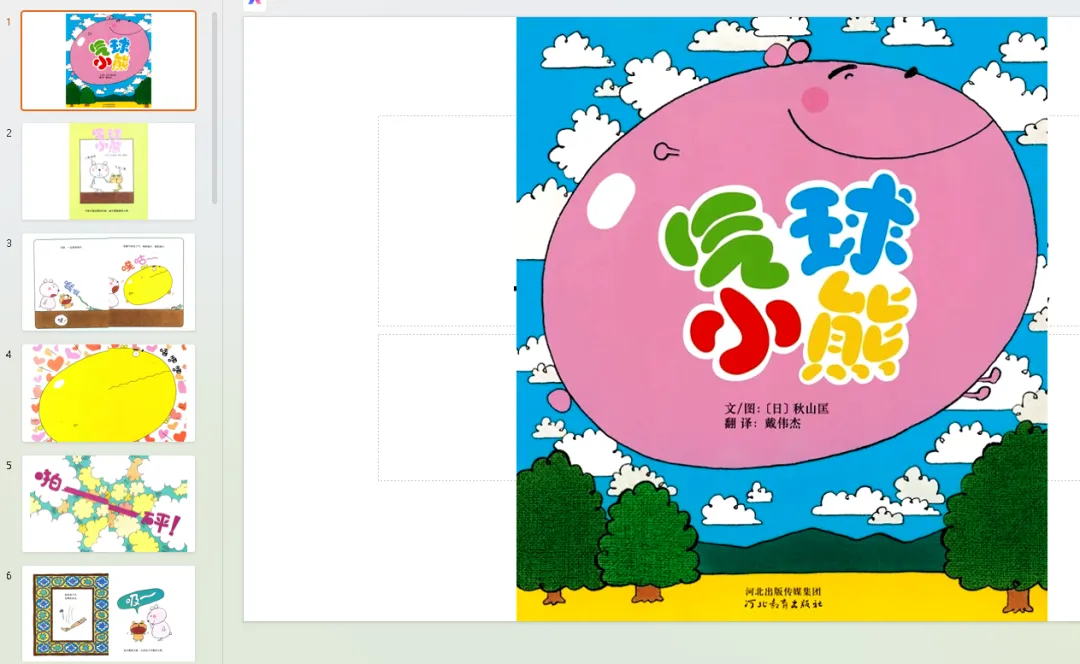
Task: Go to slide 4 with the big yellow oval
Action: (x=109, y=393)
